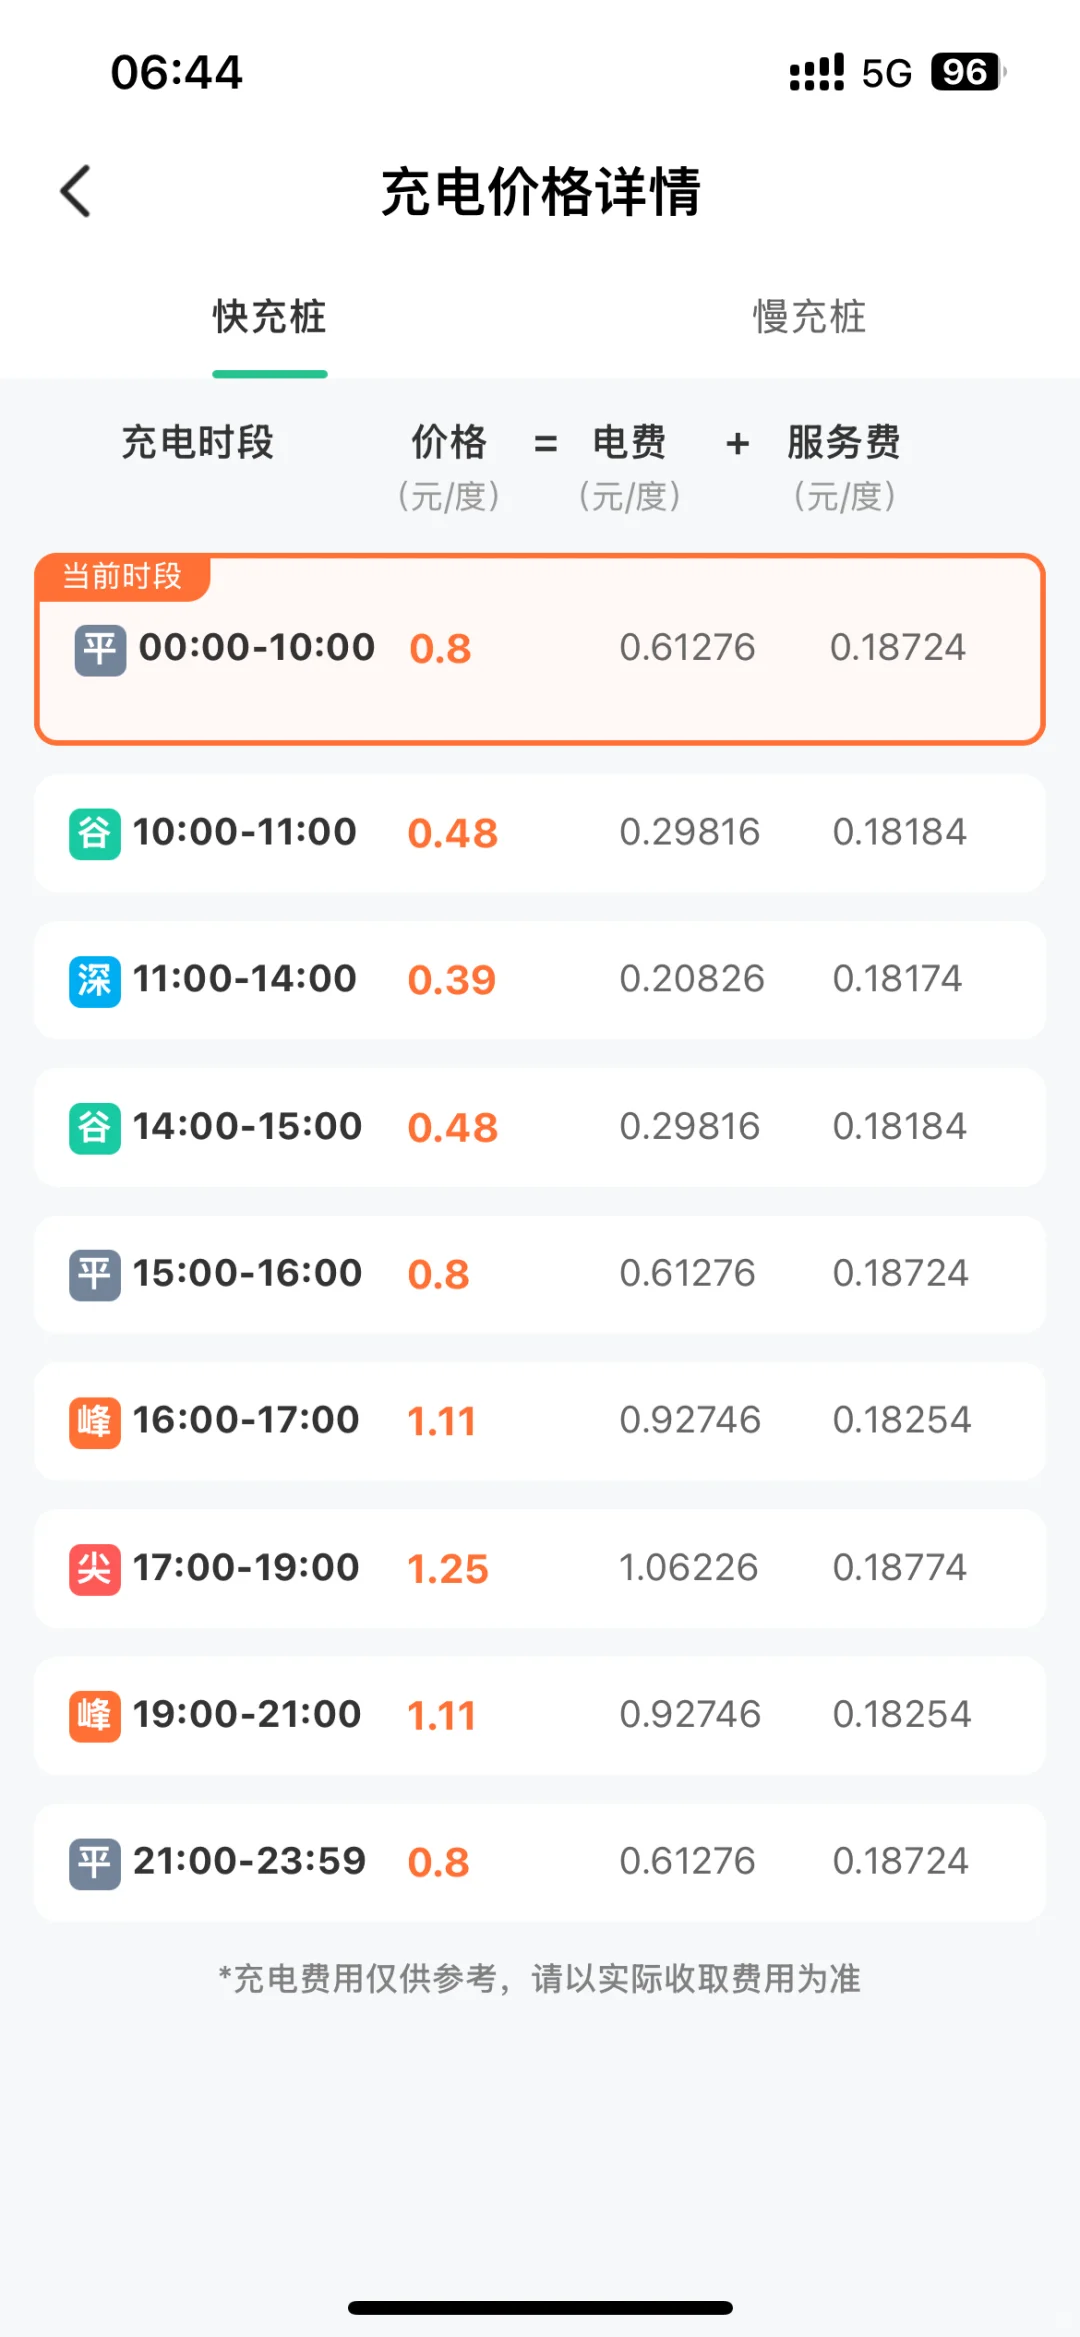Viewport: 1080px width, 2337px height.
Task: Tap the back arrow icon
Action: tap(76, 191)
